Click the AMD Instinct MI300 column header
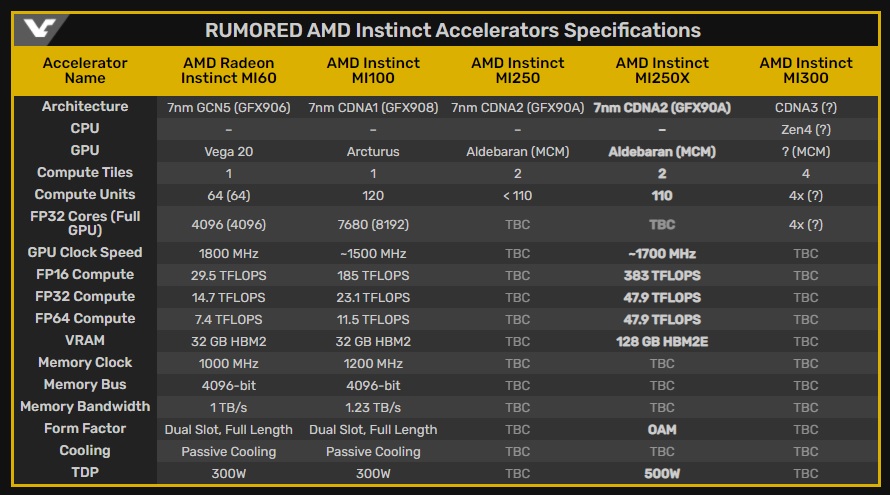Viewport: 890px width, 495px height. tap(805, 70)
